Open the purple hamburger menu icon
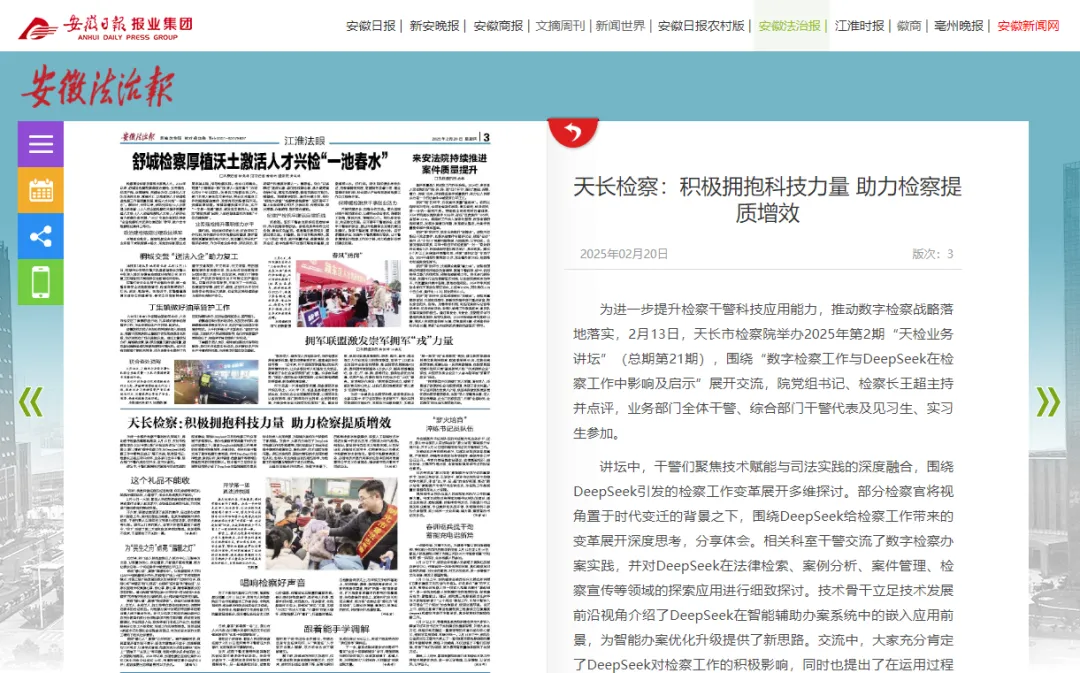 [x=41, y=144]
